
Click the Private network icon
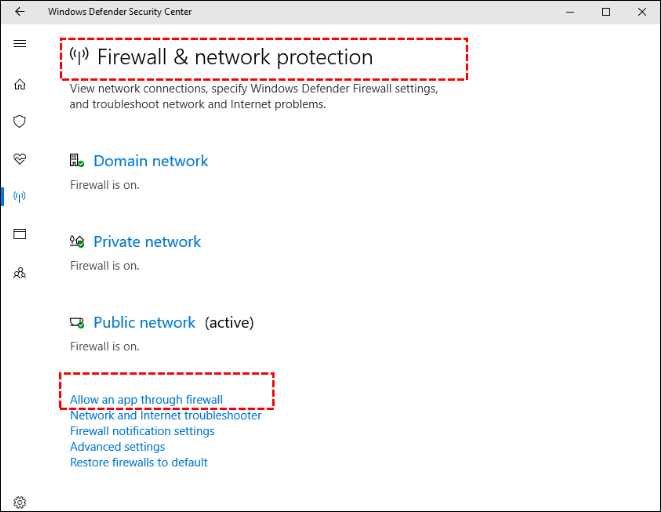(77, 242)
